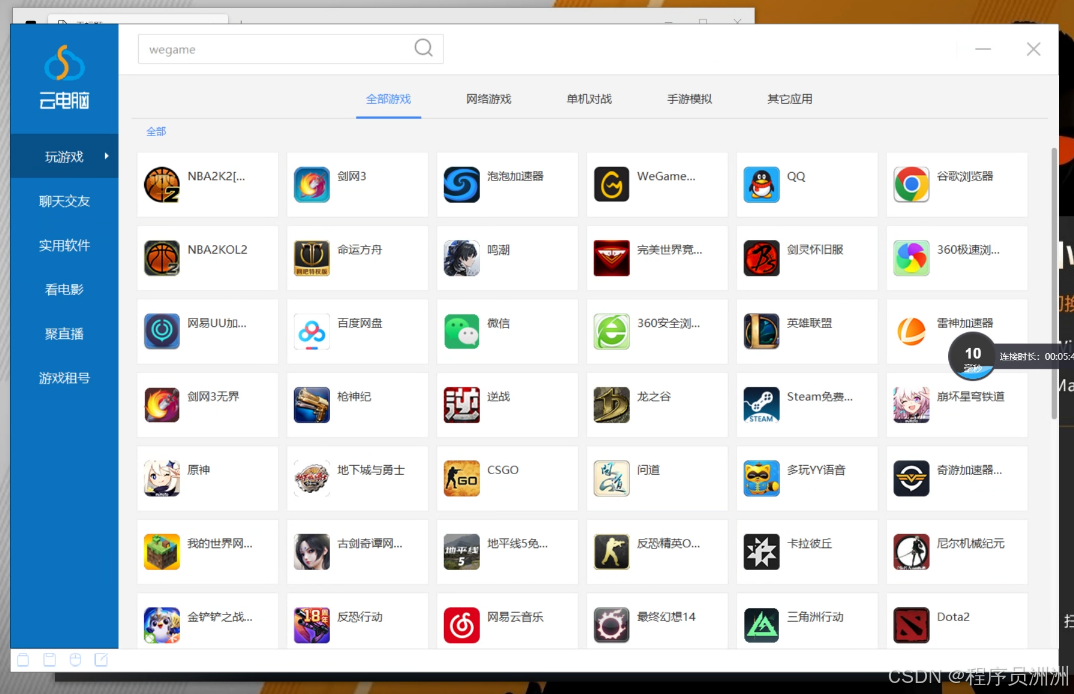Open 完美世界竞技 platform icon

pyautogui.click(x=612, y=258)
